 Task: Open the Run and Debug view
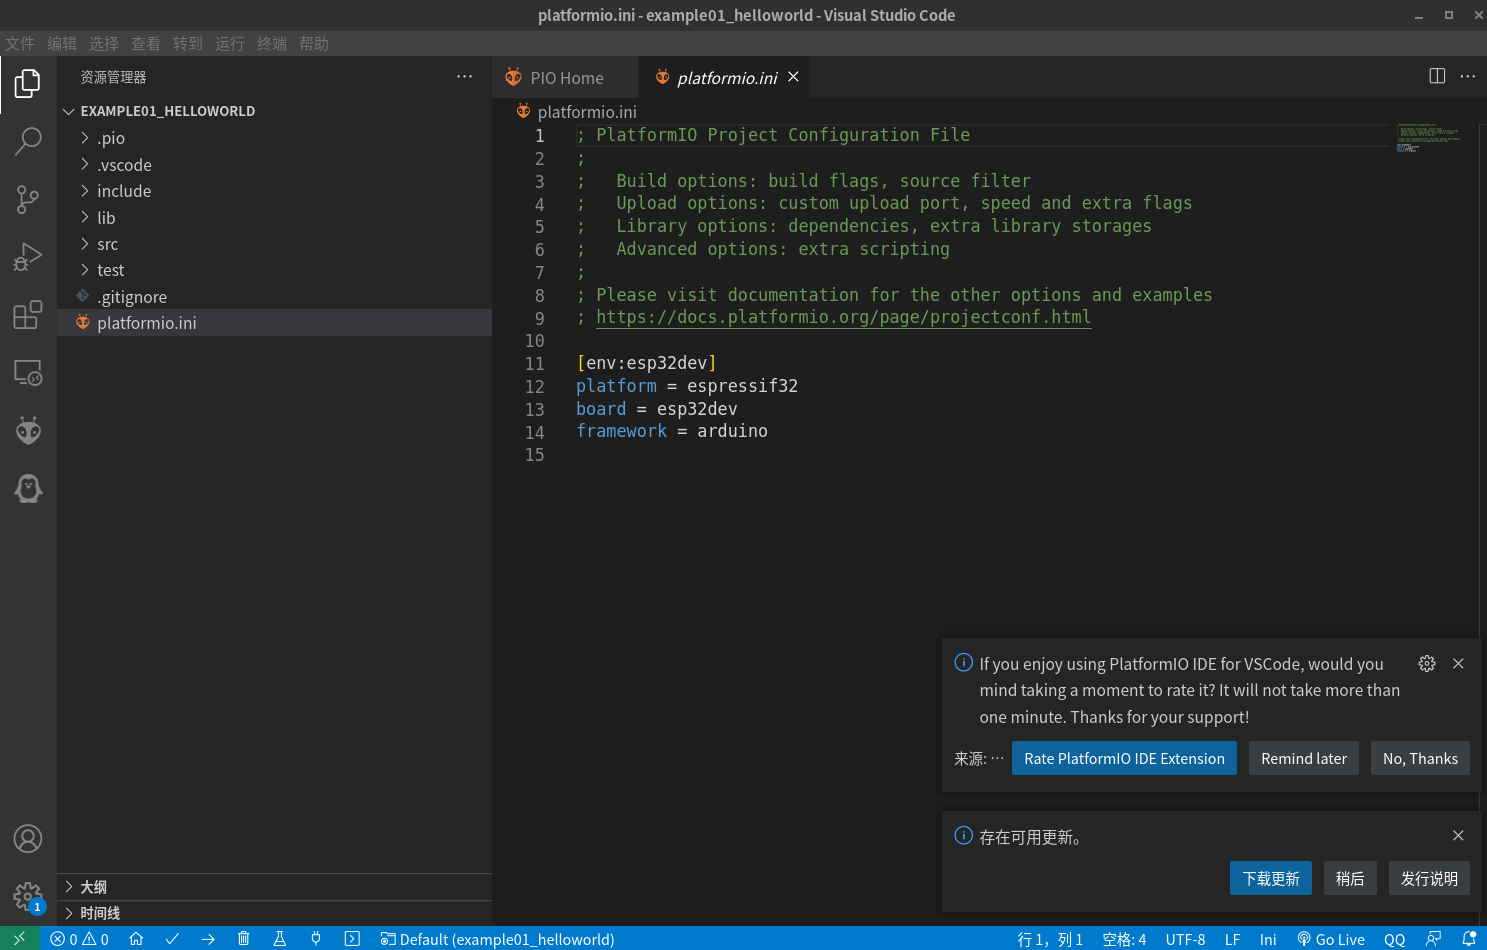28,257
